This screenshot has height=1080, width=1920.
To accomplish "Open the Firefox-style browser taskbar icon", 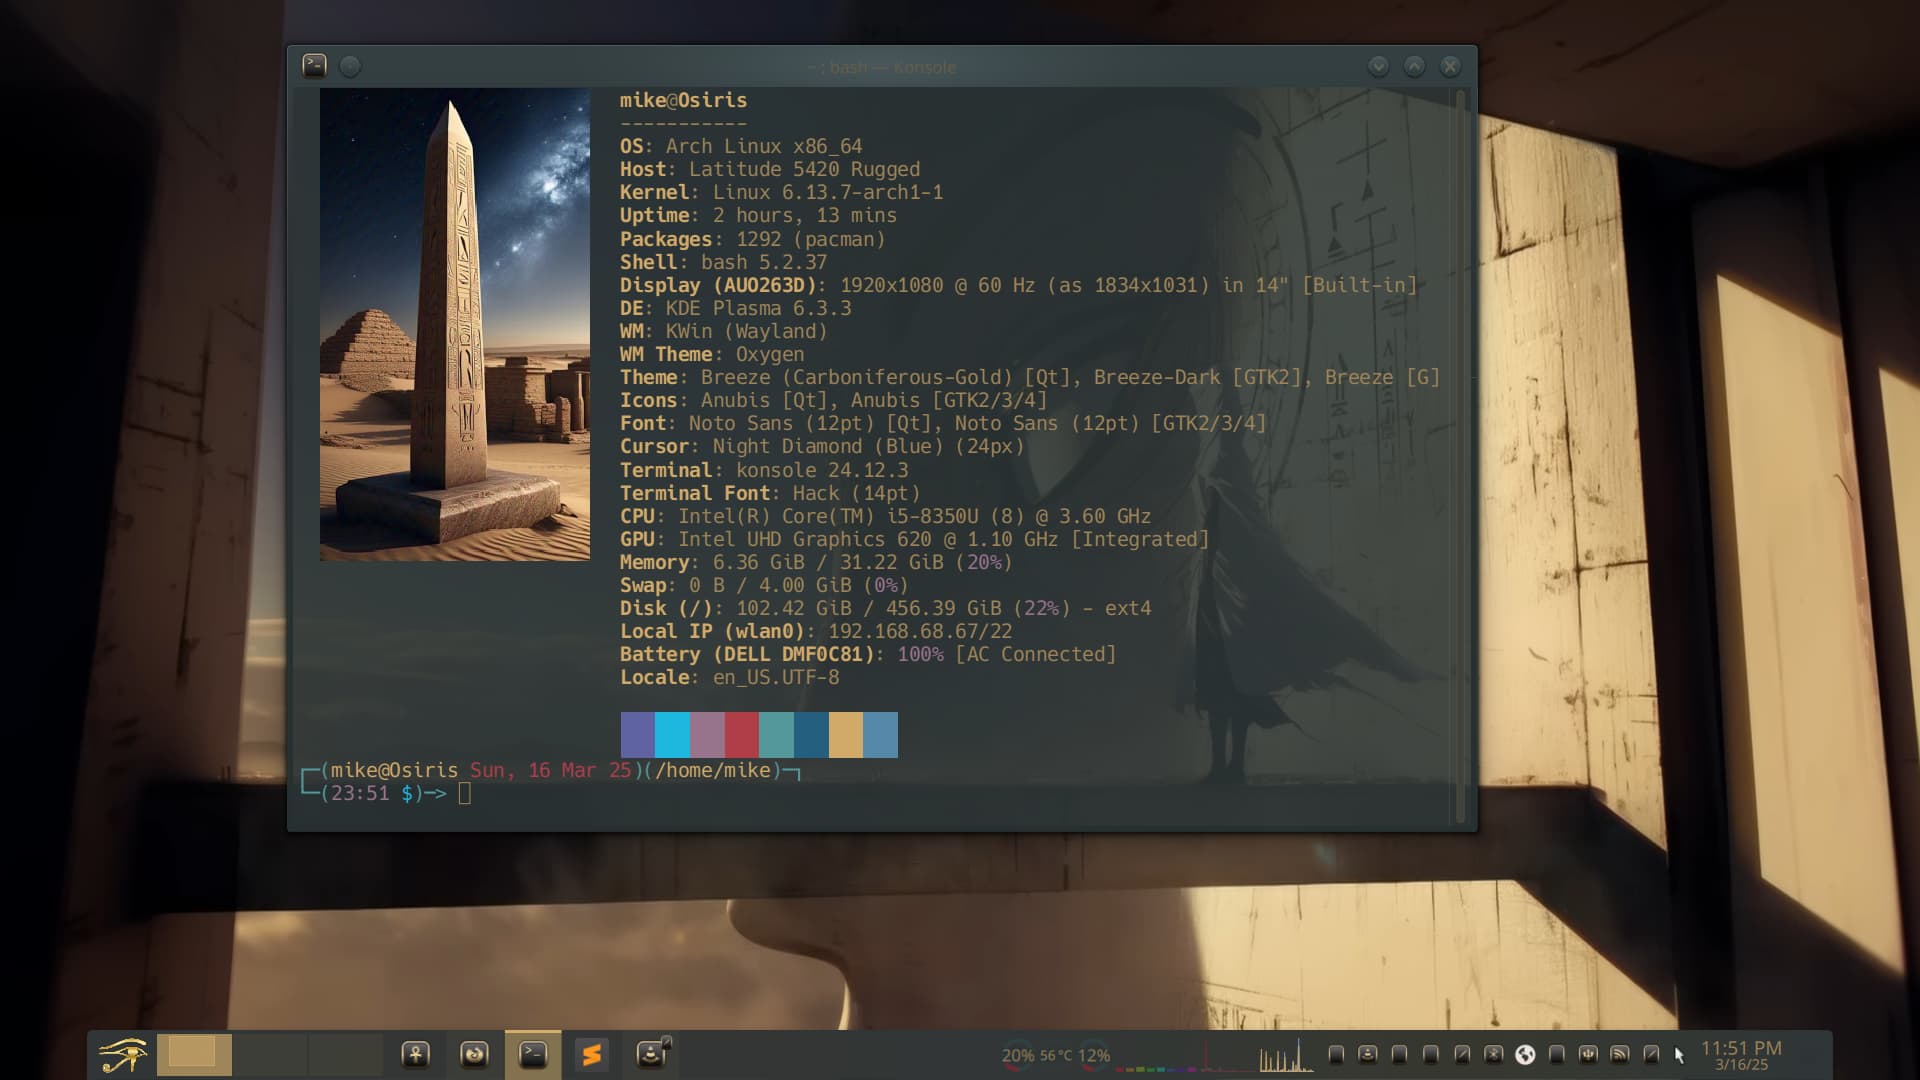I will pos(474,1054).
